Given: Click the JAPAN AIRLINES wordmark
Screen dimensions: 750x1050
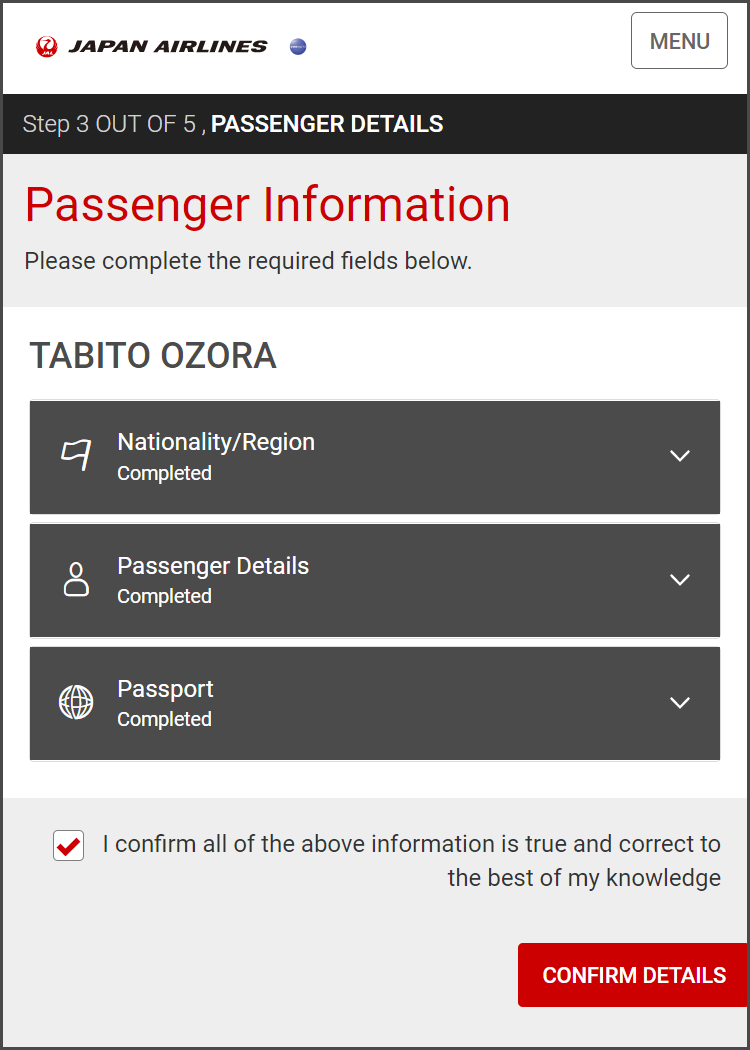Looking at the screenshot, I should pyautogui.click(x=168, y=46).
